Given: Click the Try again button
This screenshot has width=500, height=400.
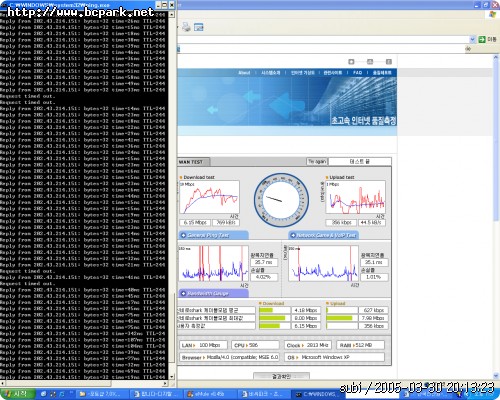Looking at the screenshot, I should point(317,162).
